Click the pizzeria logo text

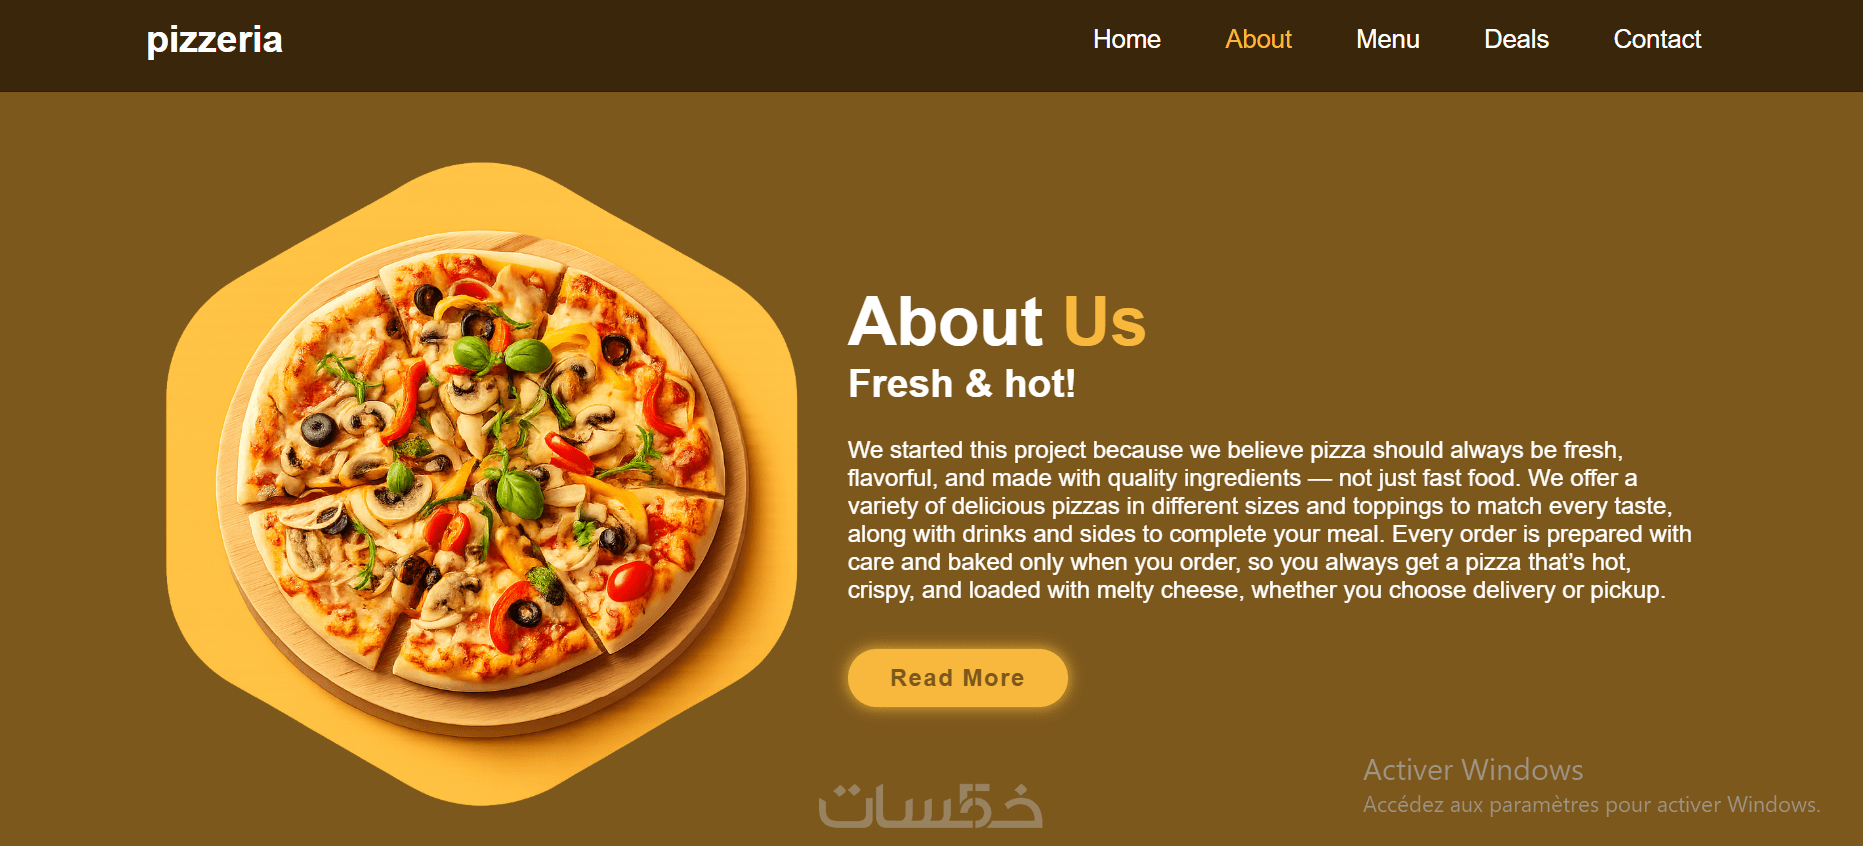214,40
